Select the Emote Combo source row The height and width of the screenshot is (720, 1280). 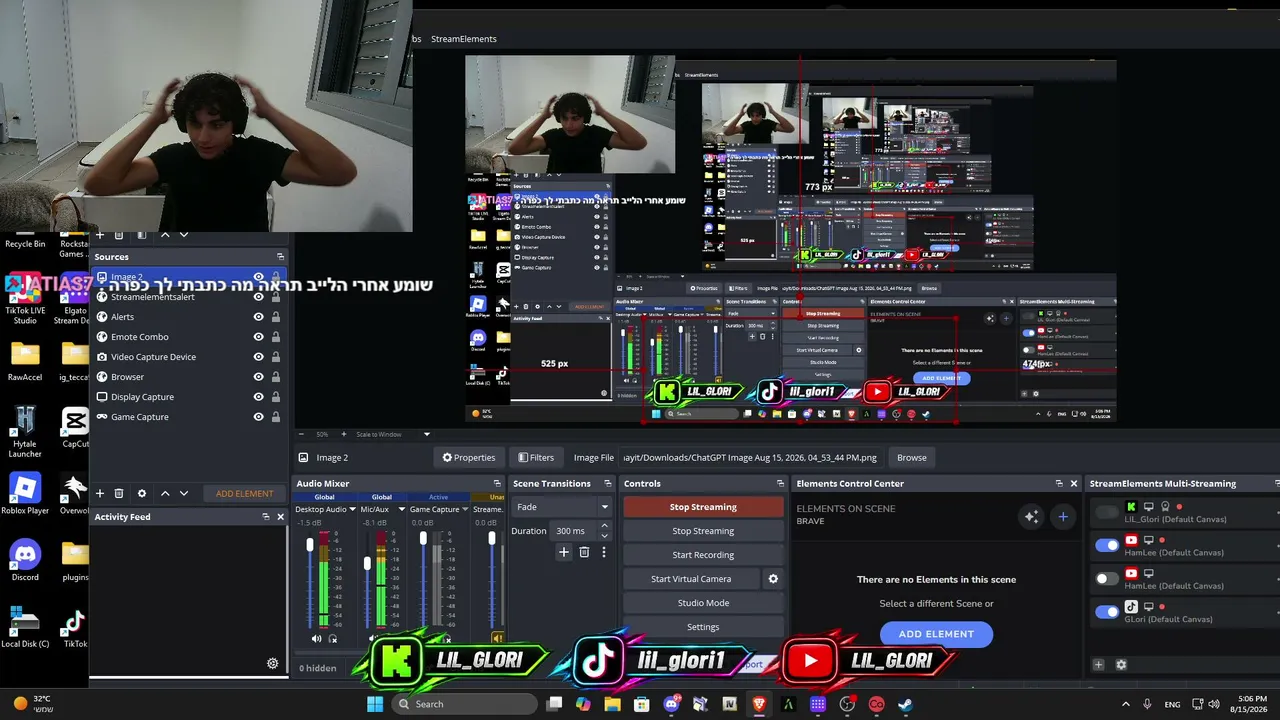188,337
